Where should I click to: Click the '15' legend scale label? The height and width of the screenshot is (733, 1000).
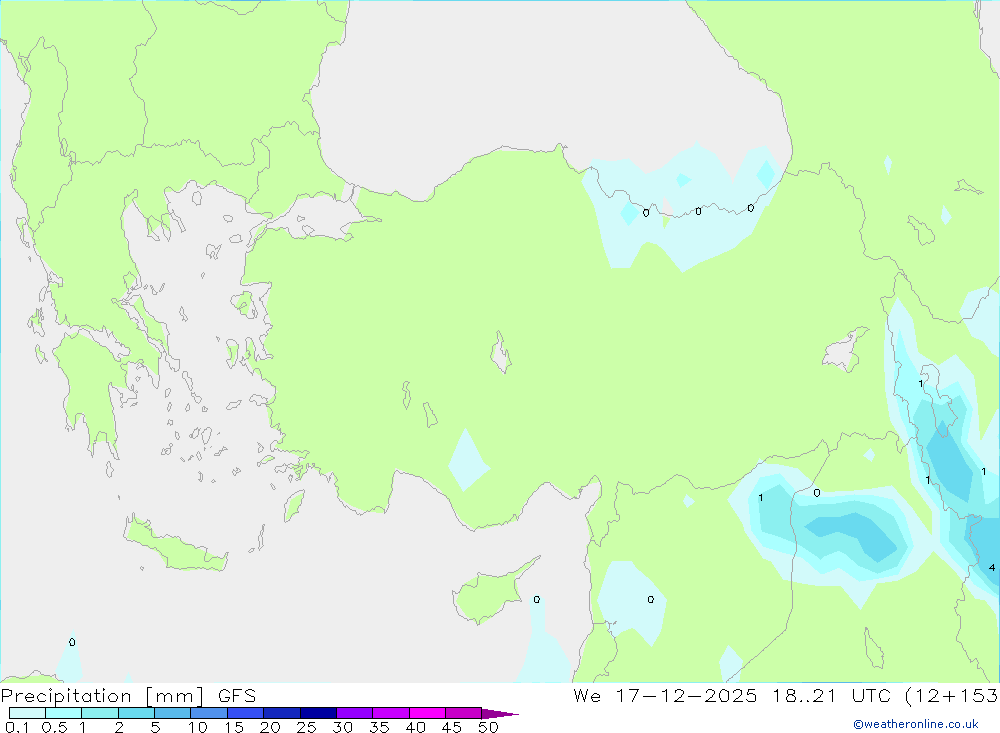pos(234,727)
